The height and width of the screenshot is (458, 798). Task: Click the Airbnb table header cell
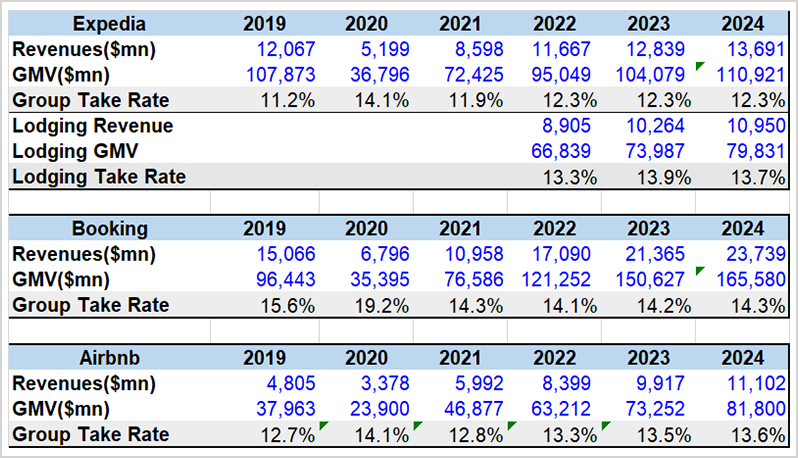pos(109,358)
